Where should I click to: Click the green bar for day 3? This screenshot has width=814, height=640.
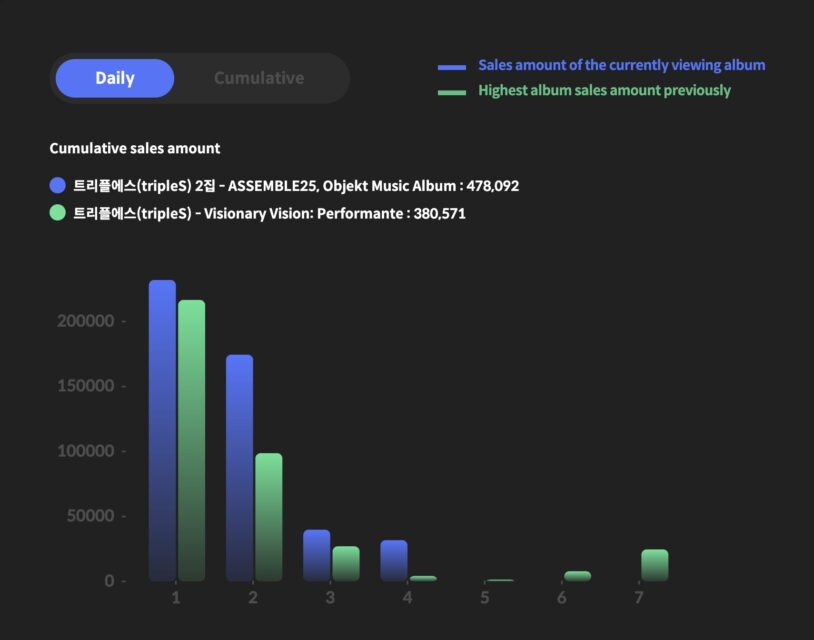click(346, 563)
